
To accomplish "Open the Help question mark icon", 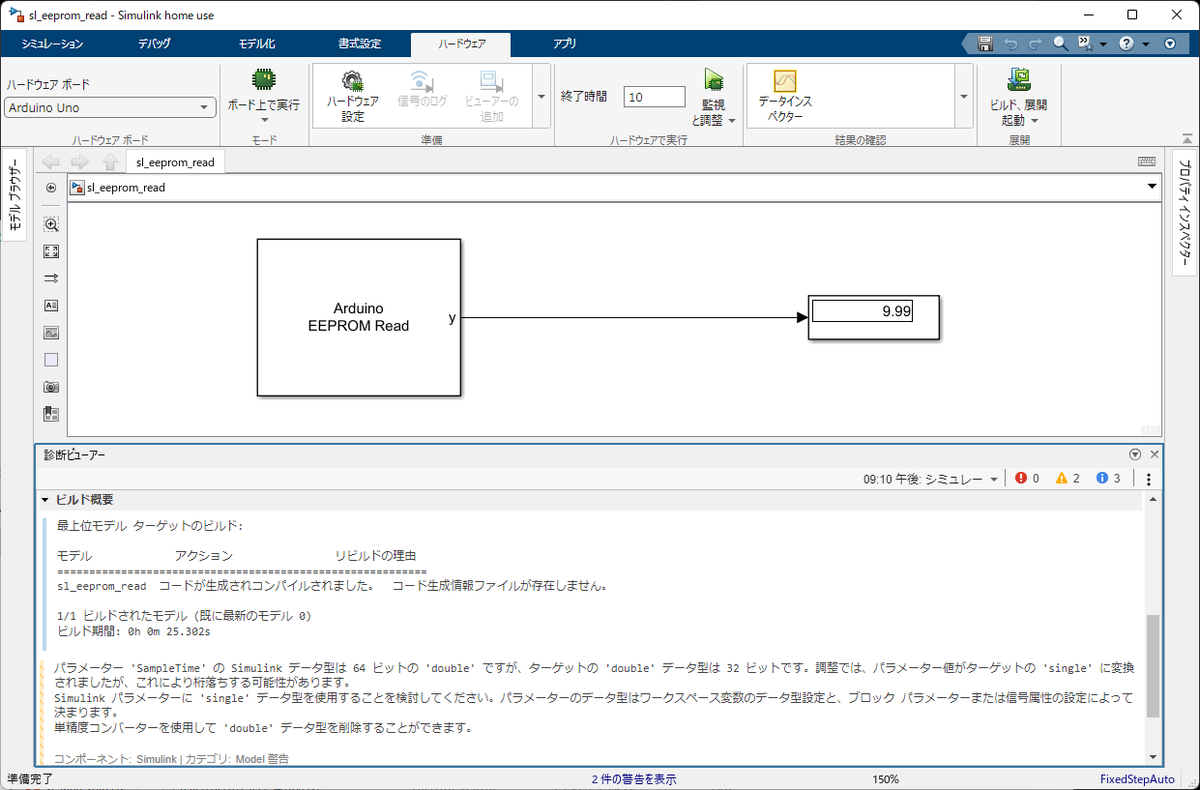I will coord(1126,44).
